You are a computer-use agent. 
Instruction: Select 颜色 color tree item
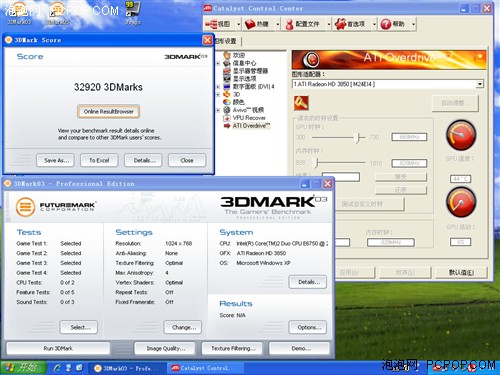click(238, 102)
